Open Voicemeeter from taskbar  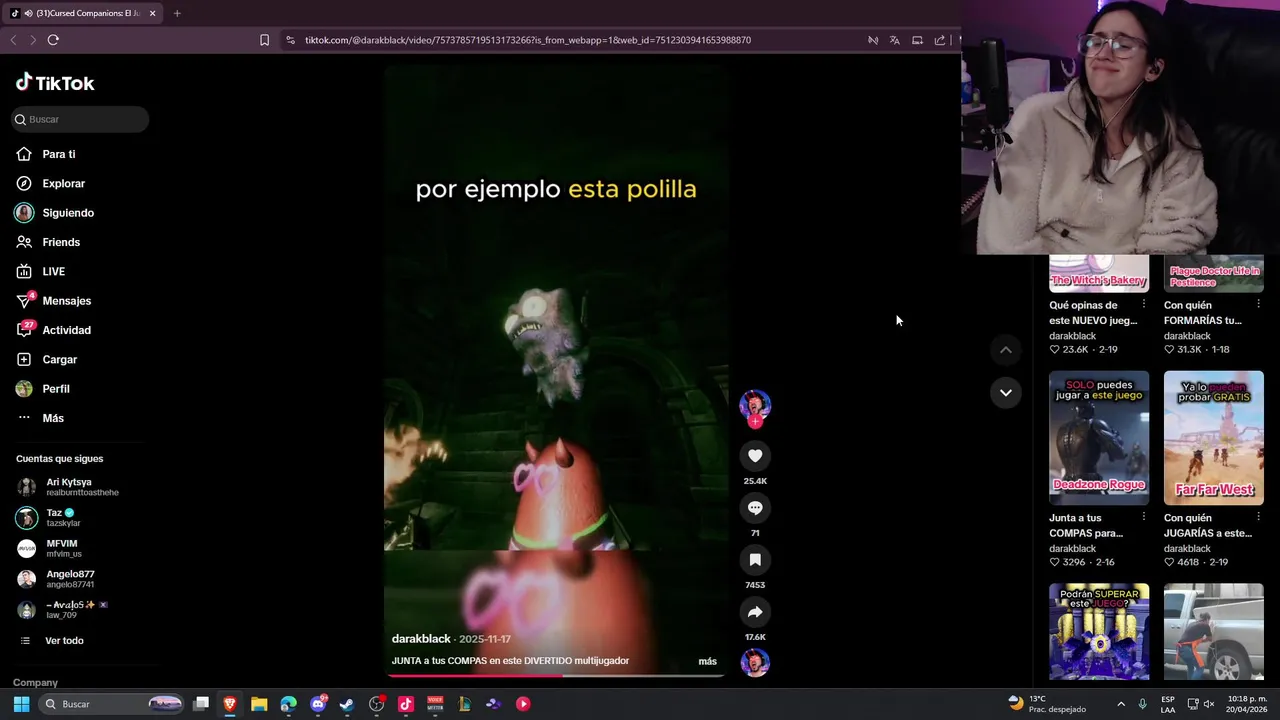pyautogui.click(x=435, y=704)
